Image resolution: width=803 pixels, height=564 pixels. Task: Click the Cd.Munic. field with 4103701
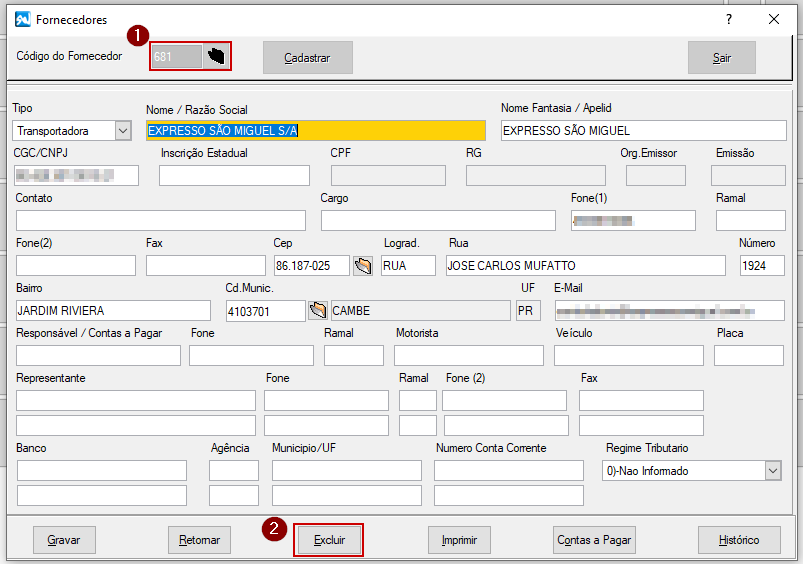click(266, 311)
